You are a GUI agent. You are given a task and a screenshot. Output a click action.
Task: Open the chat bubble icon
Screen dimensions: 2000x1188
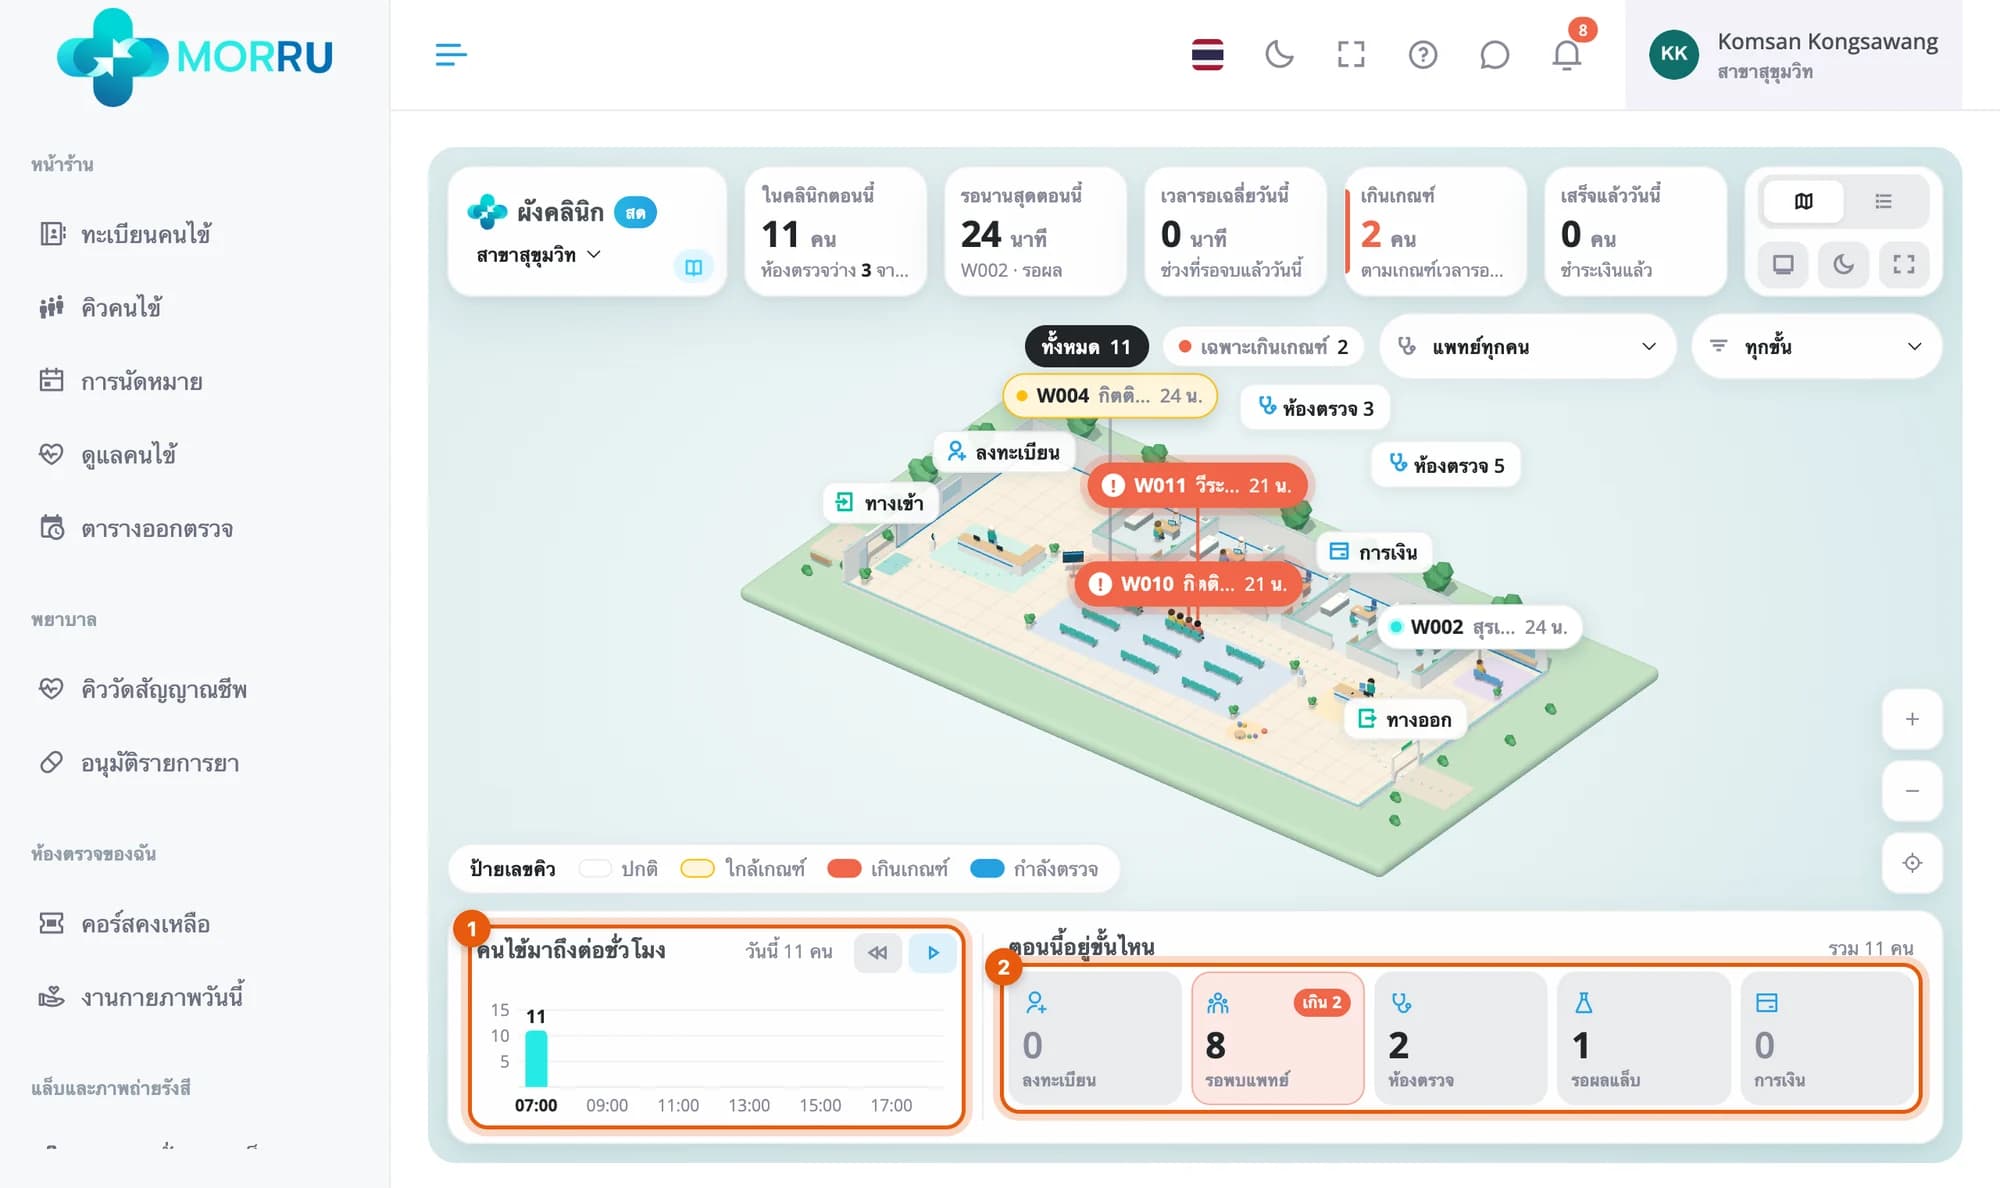[x=1494, y=55]
